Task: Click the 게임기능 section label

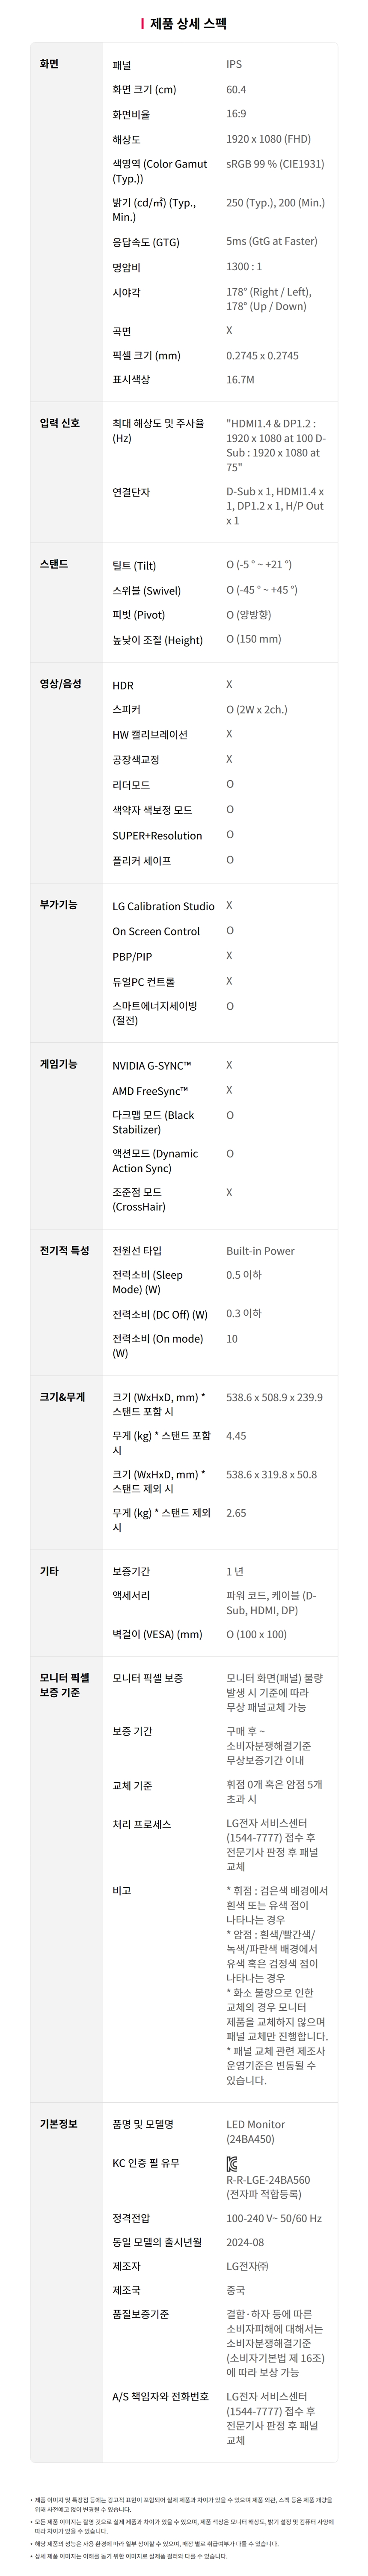Action: click(58, 1064)
